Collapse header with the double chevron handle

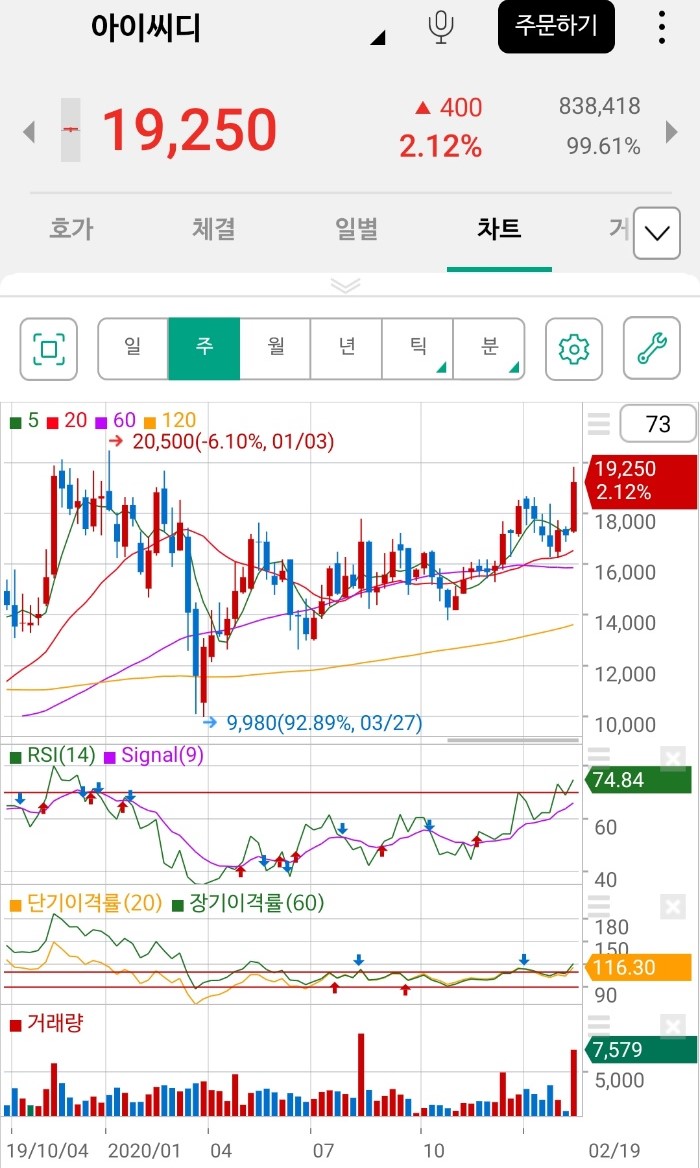coord(346,285)
